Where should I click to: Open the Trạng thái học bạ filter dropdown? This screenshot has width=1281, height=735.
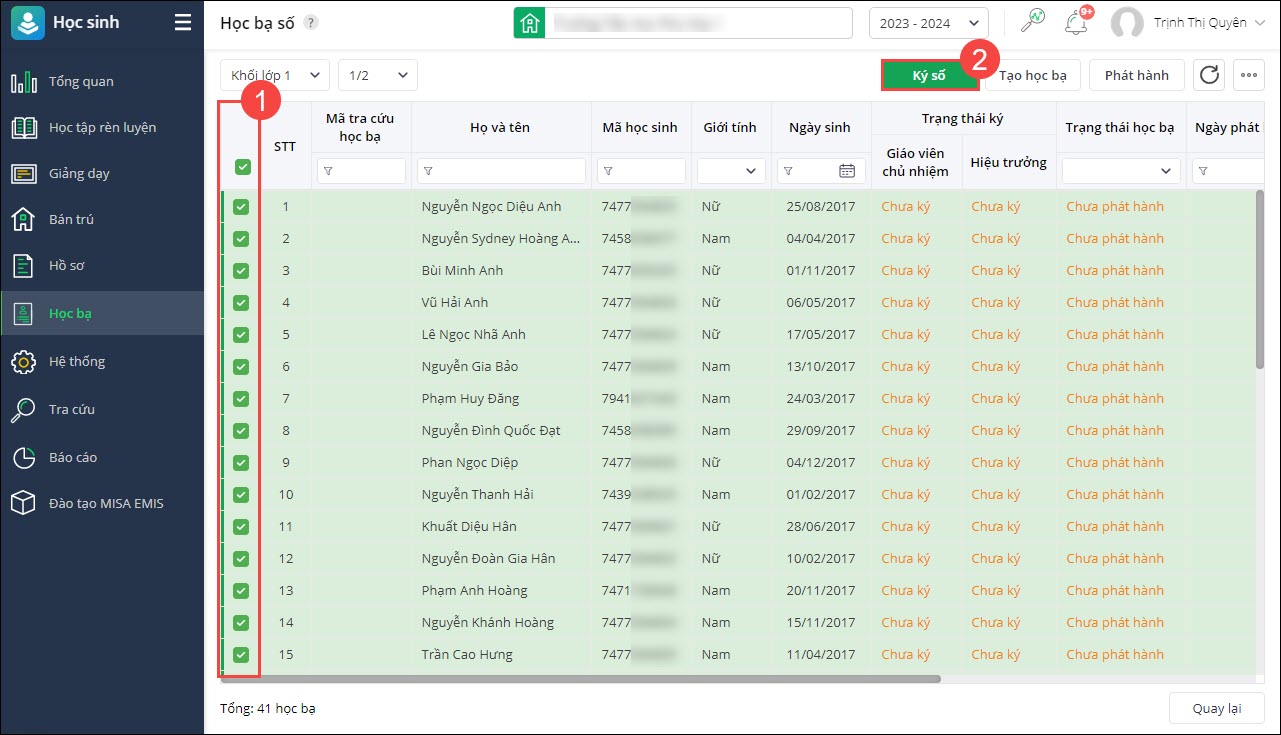click(x=1120, y=171)
